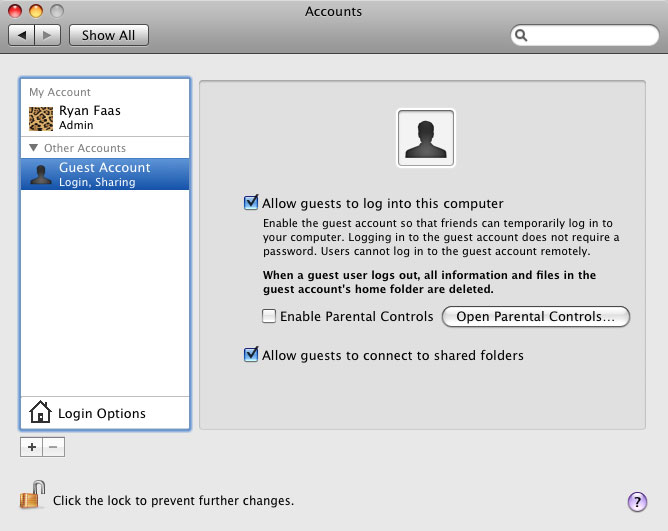The width and height of the screenshot is (668, 531).
Task: Open Parental Controls button
Action: pyautogui.click(x=535, y=317)
